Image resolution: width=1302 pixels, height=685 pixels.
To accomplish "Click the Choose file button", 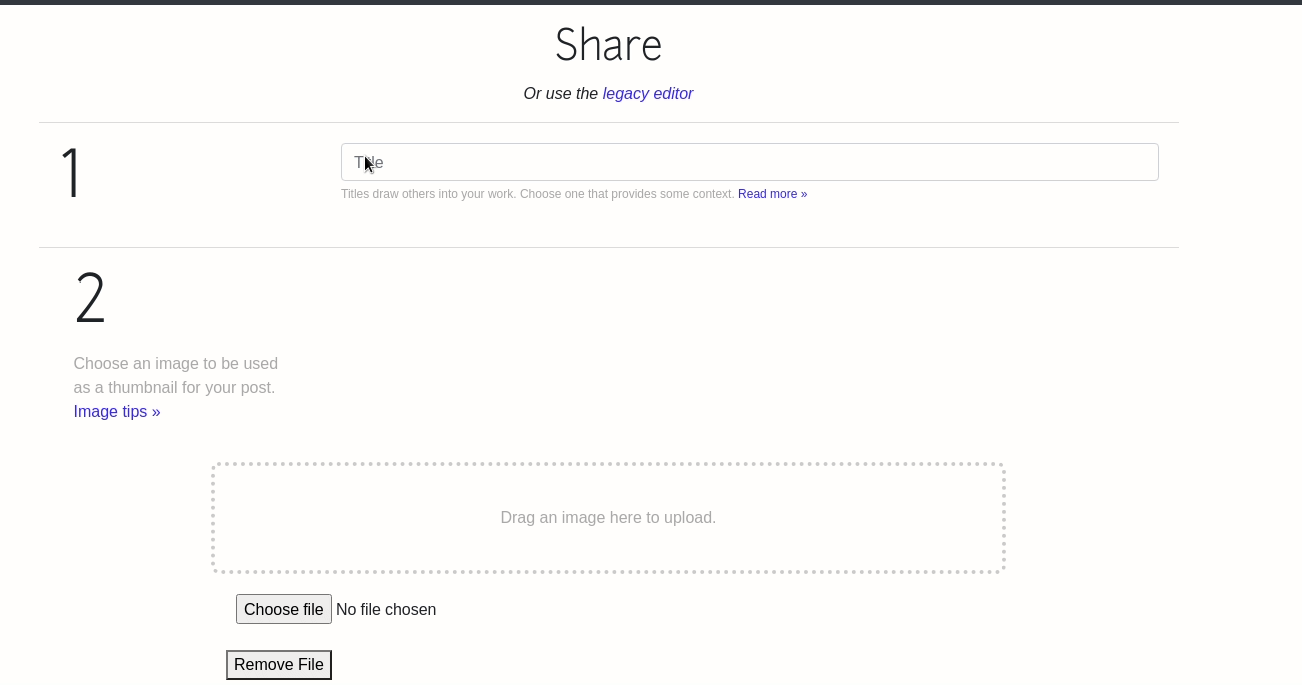I will point(284,610).
